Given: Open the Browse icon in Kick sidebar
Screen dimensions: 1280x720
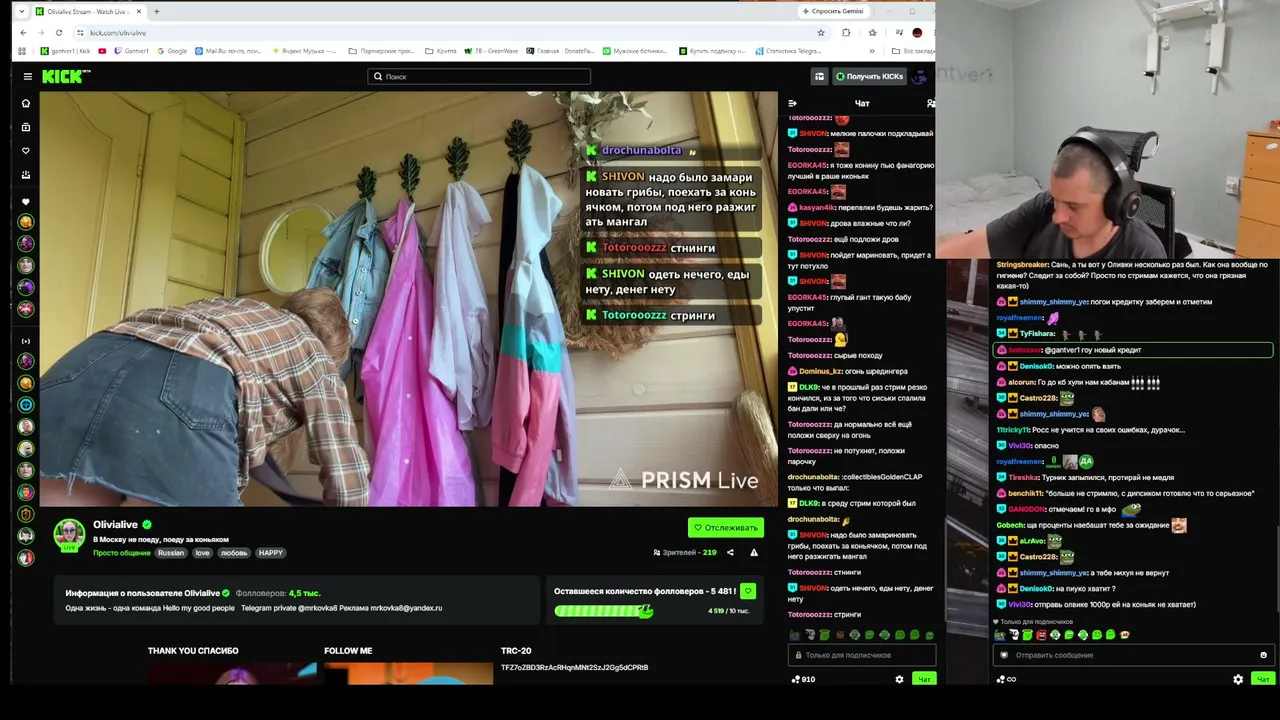Looking at the screenshot, I should (26, 127).
